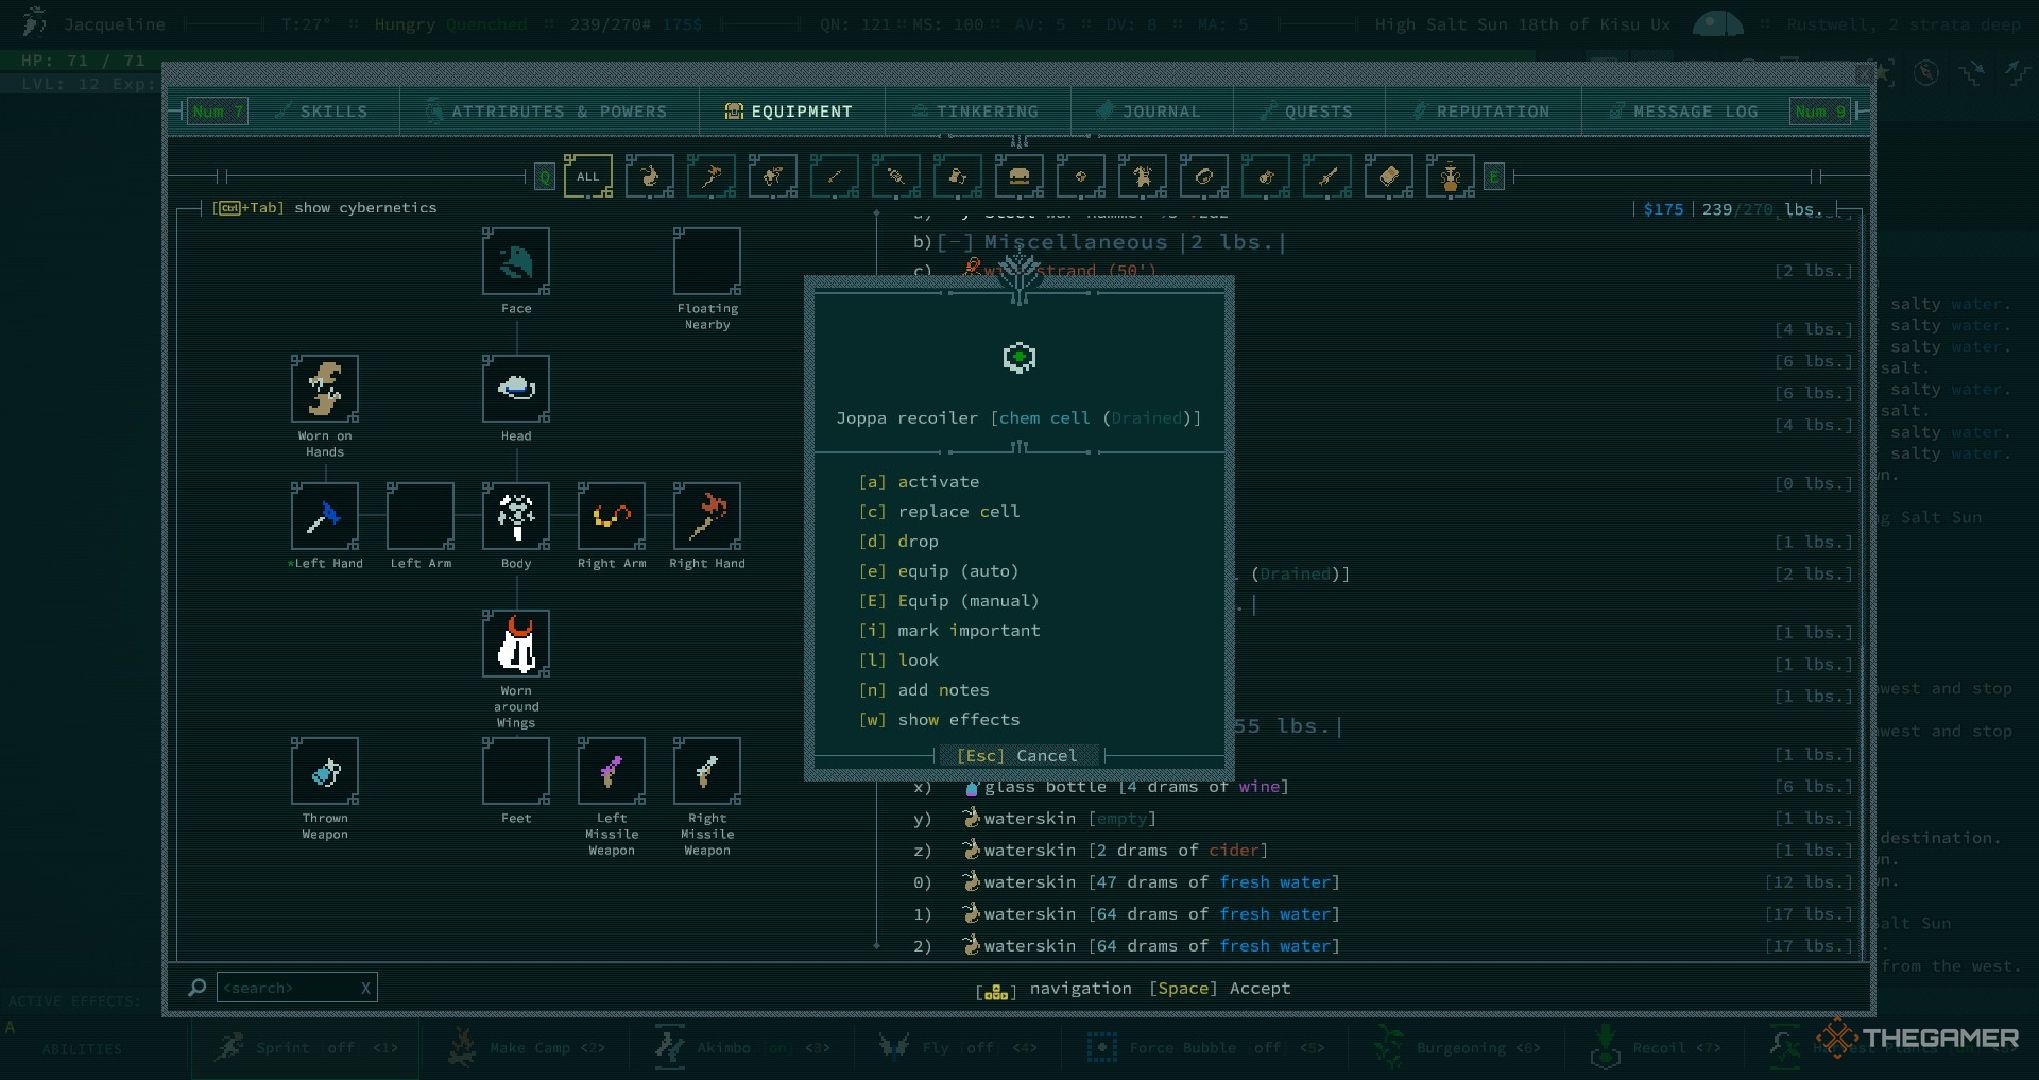Select the Right Hand weapon slot

pyautogui.click(x=707, y=516)
